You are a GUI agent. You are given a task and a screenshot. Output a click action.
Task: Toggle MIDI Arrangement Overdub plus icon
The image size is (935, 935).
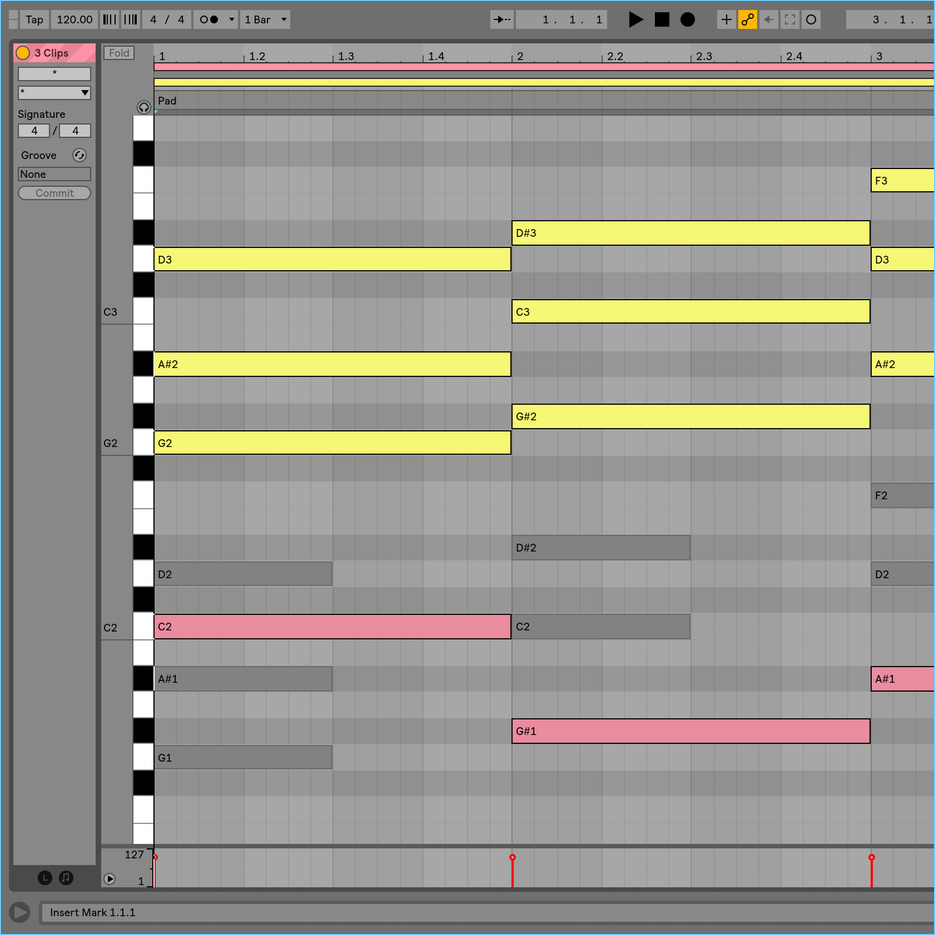726,20
